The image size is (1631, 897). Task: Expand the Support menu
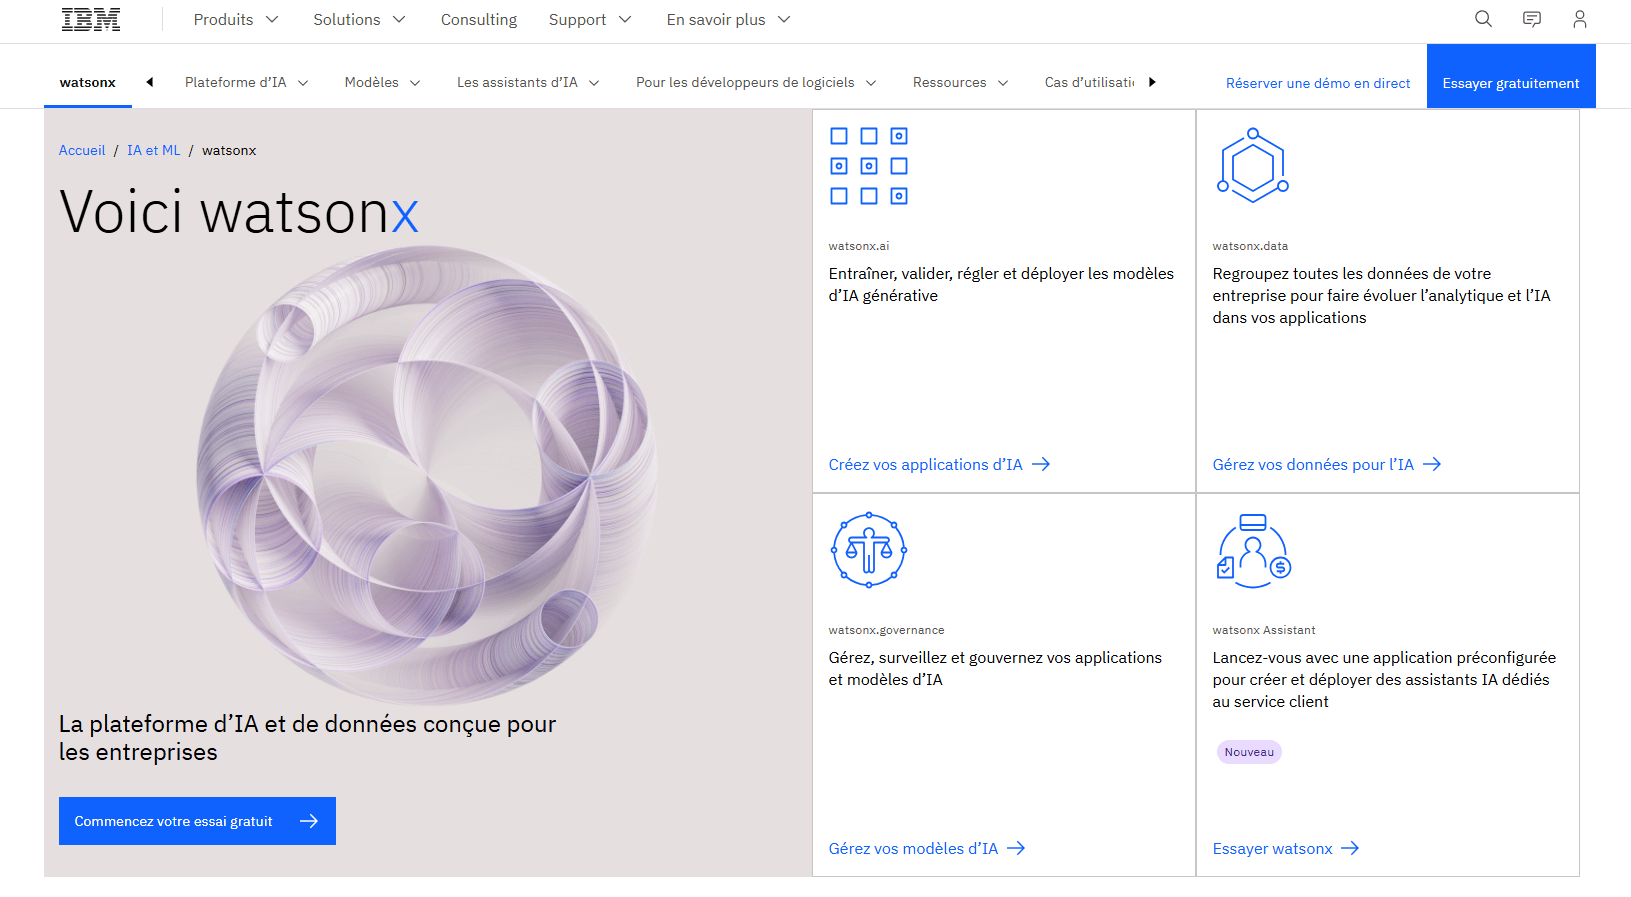[590, 20]
